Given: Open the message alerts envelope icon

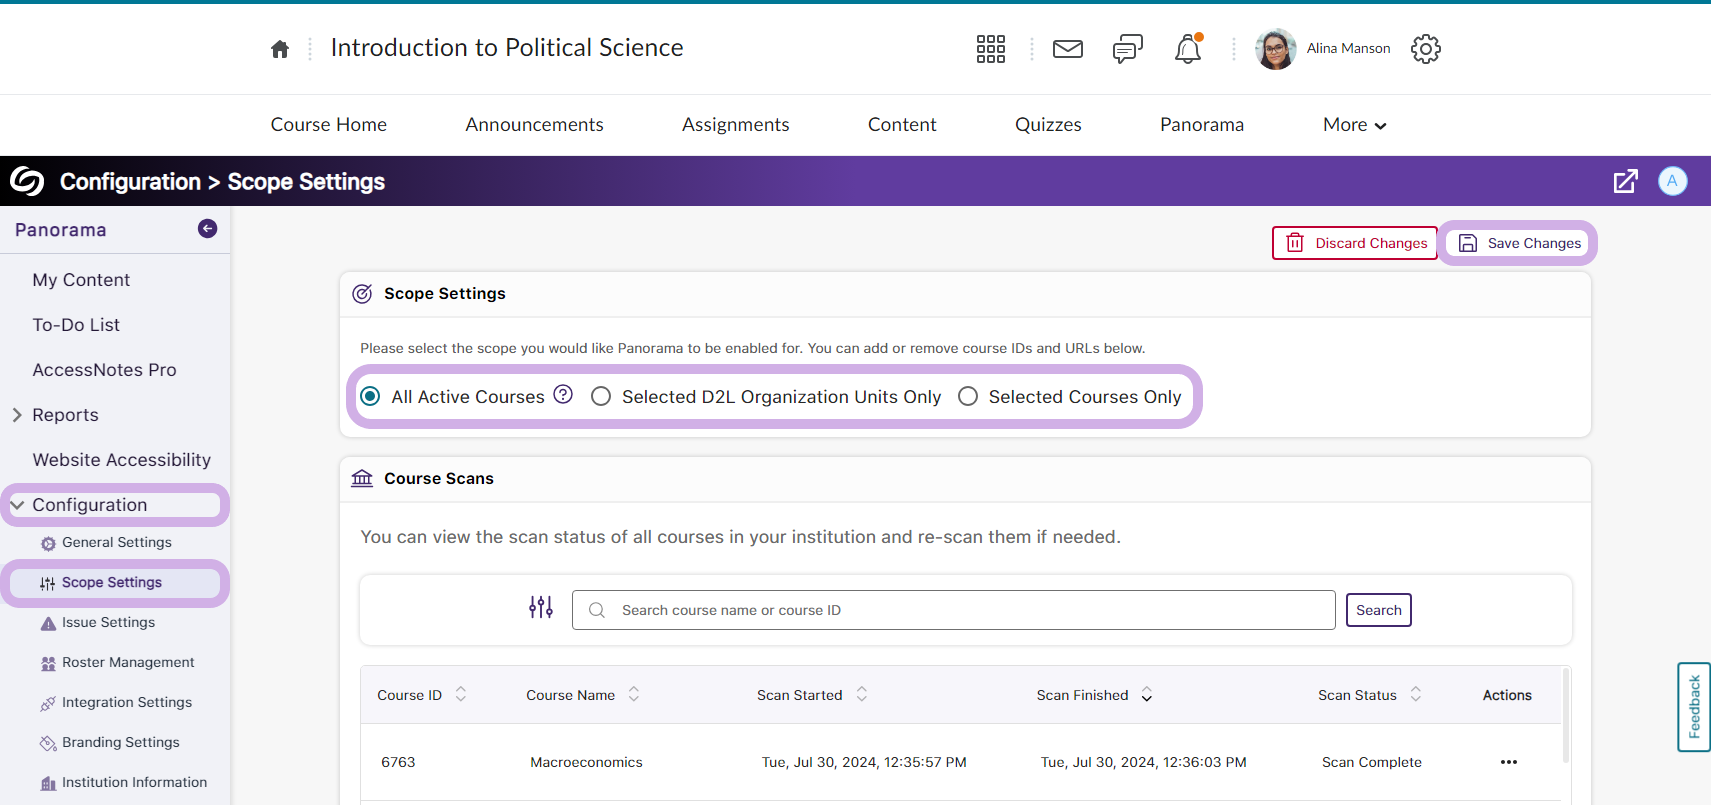Looking at the screenshot, I should (x=1067, y=49).
